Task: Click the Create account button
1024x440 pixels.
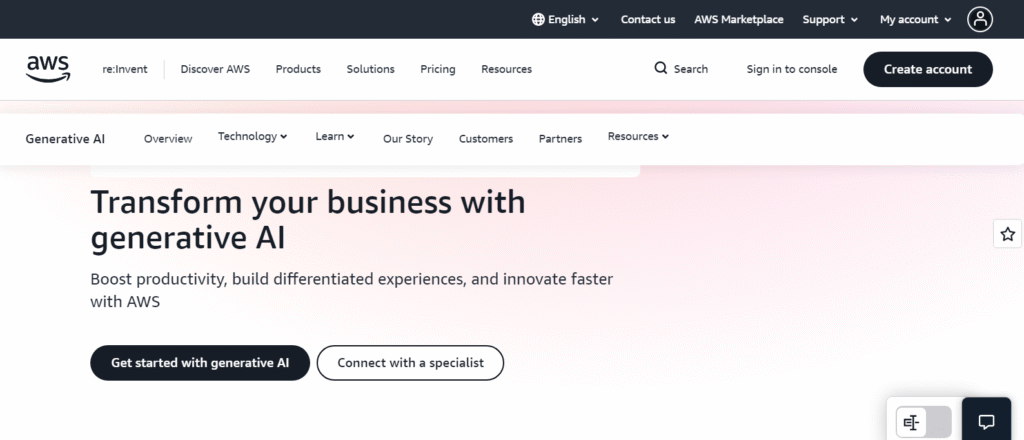Action: pos(928,69)
